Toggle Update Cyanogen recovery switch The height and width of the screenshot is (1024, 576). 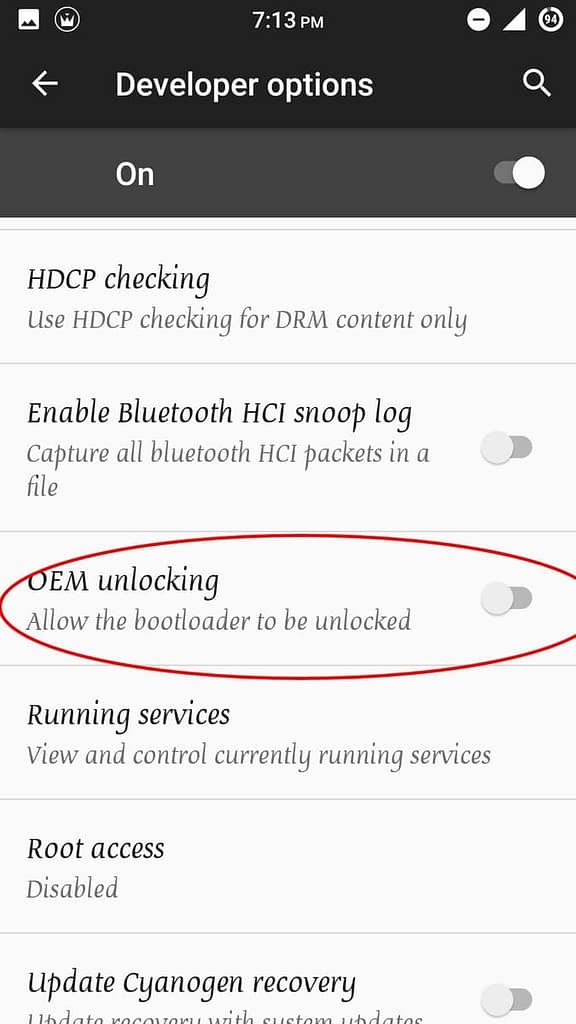pos(507,1000)
